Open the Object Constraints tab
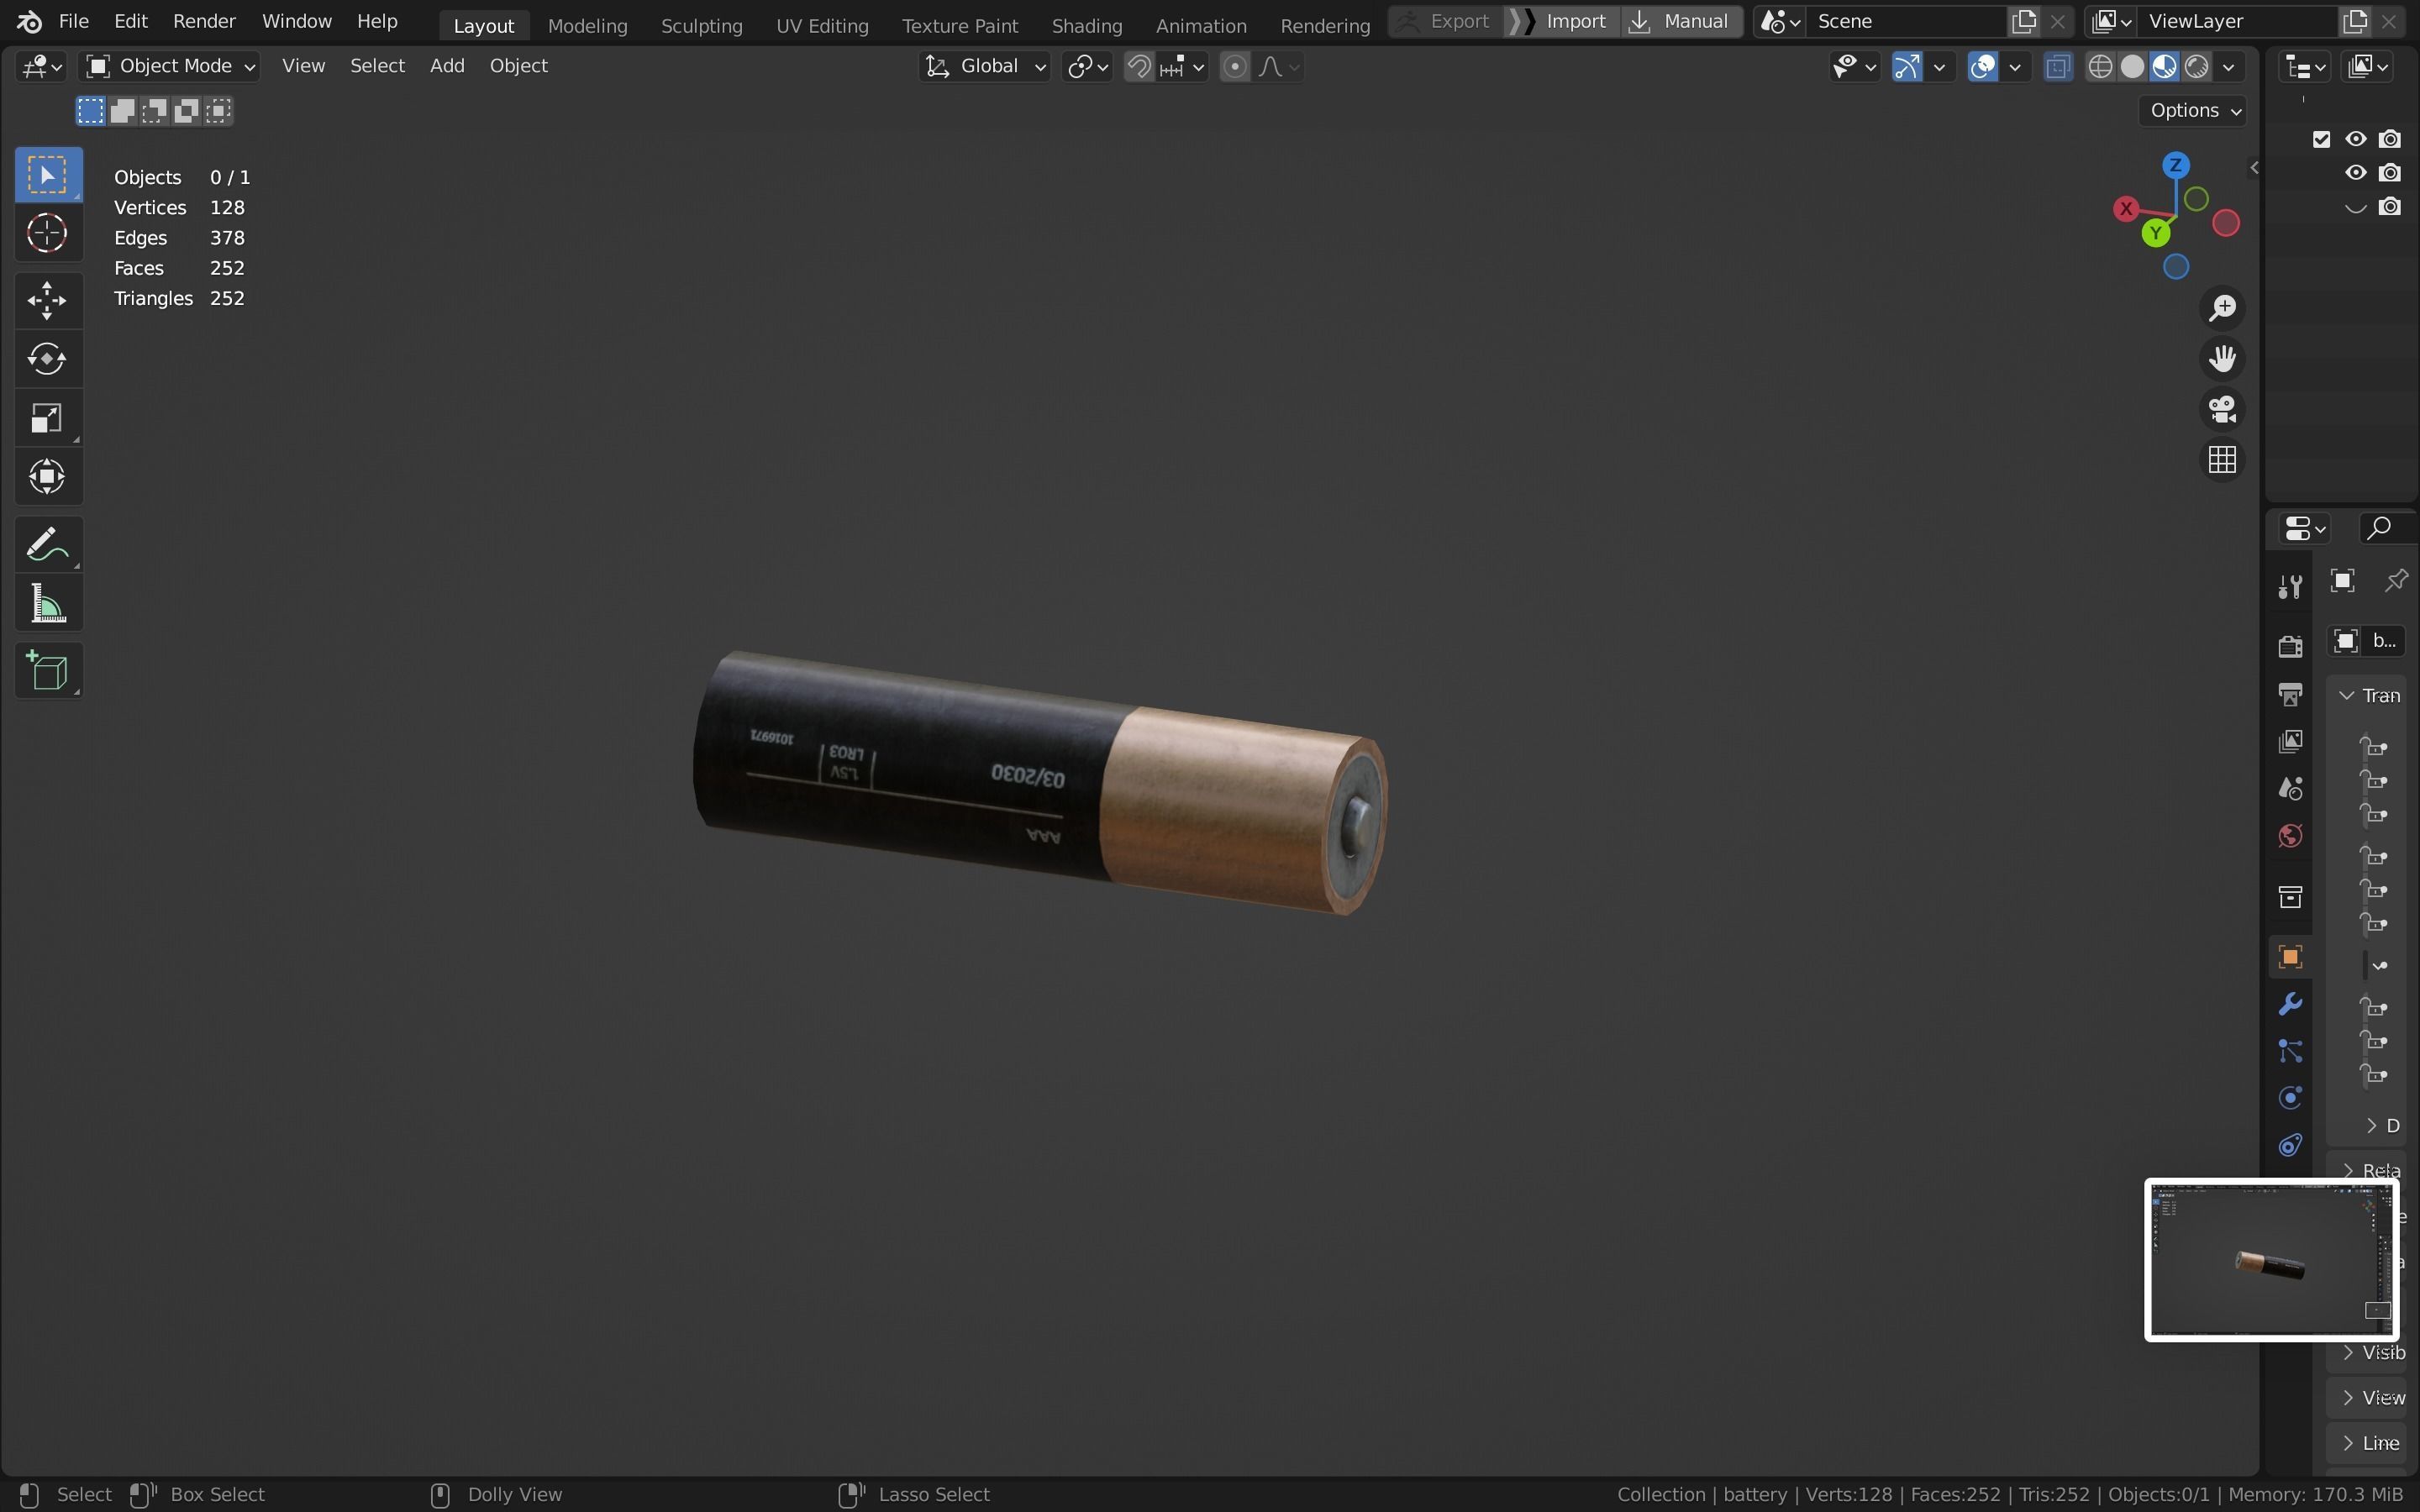This screenshot has height=1512, width=2420. pyautogui.click(x=2290, y=1145)
